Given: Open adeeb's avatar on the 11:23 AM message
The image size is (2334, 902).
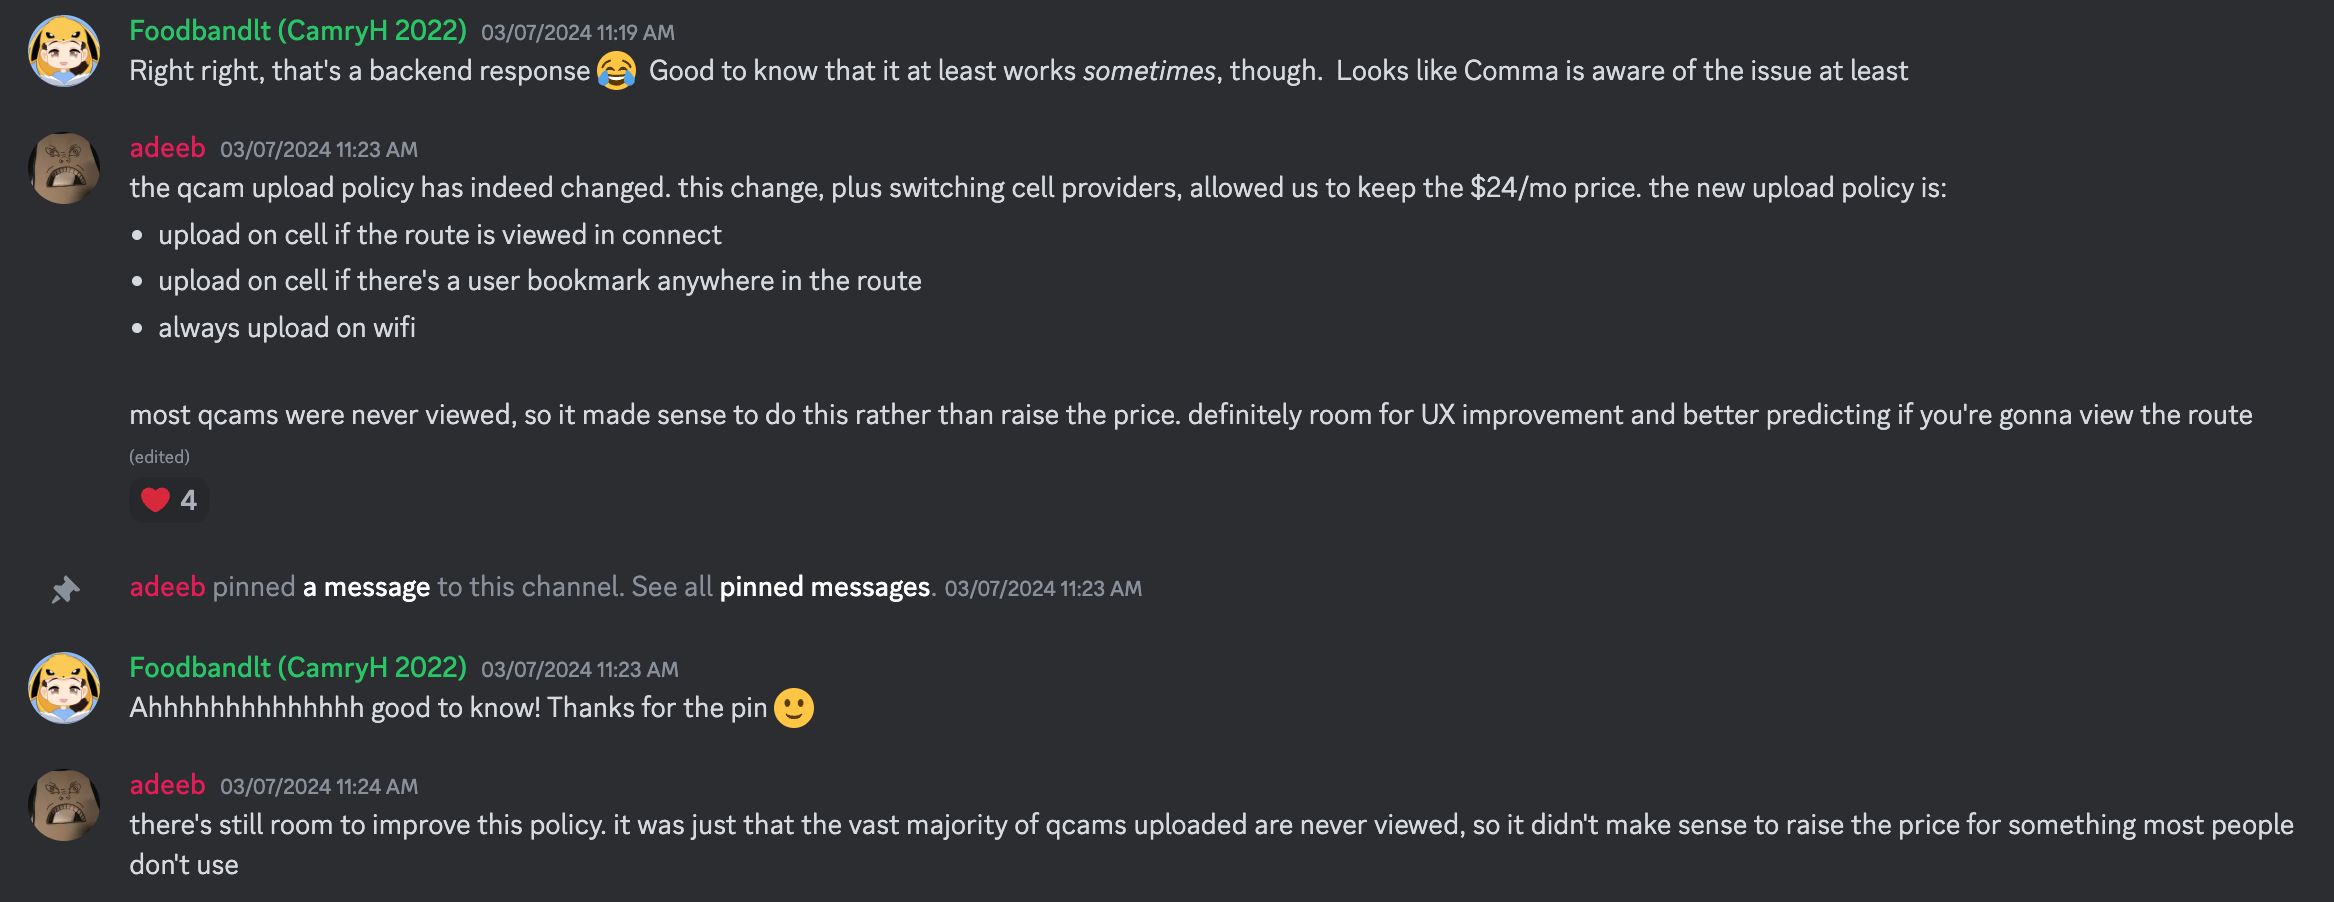Looking at the screenshot, I should point(64,168).
